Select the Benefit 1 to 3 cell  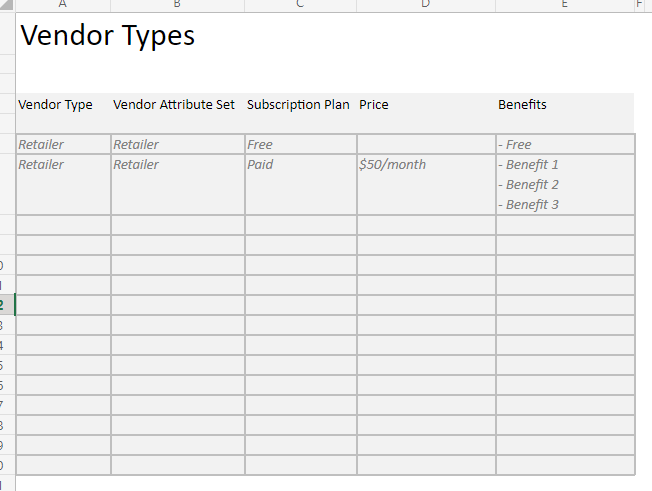[x=565, y=185]
